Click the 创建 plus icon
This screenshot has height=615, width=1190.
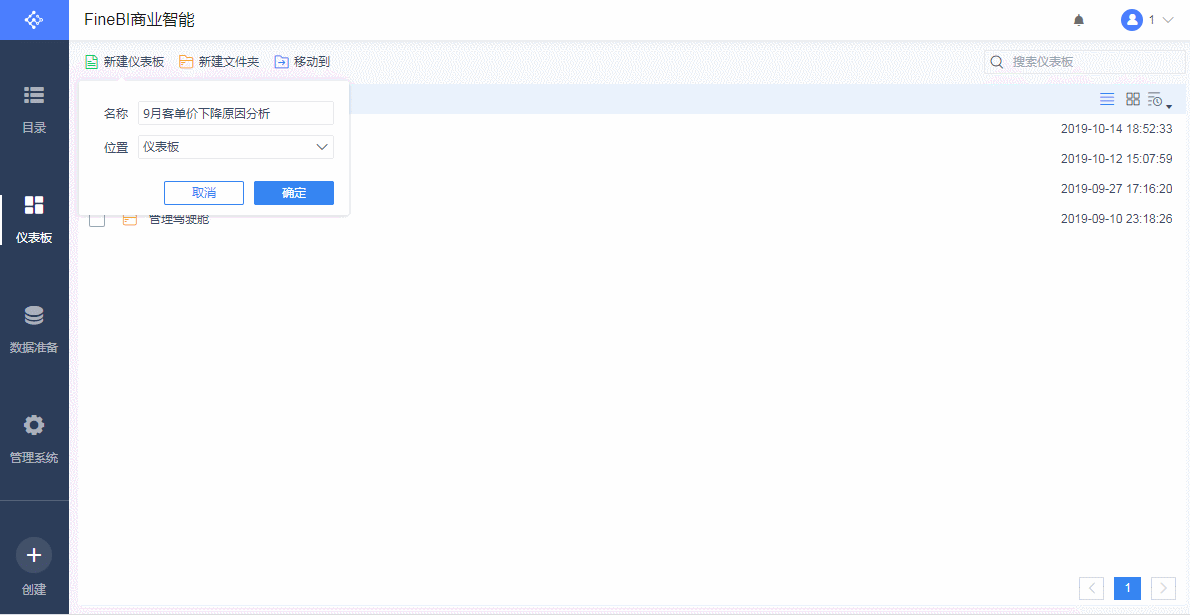(34, 555)
